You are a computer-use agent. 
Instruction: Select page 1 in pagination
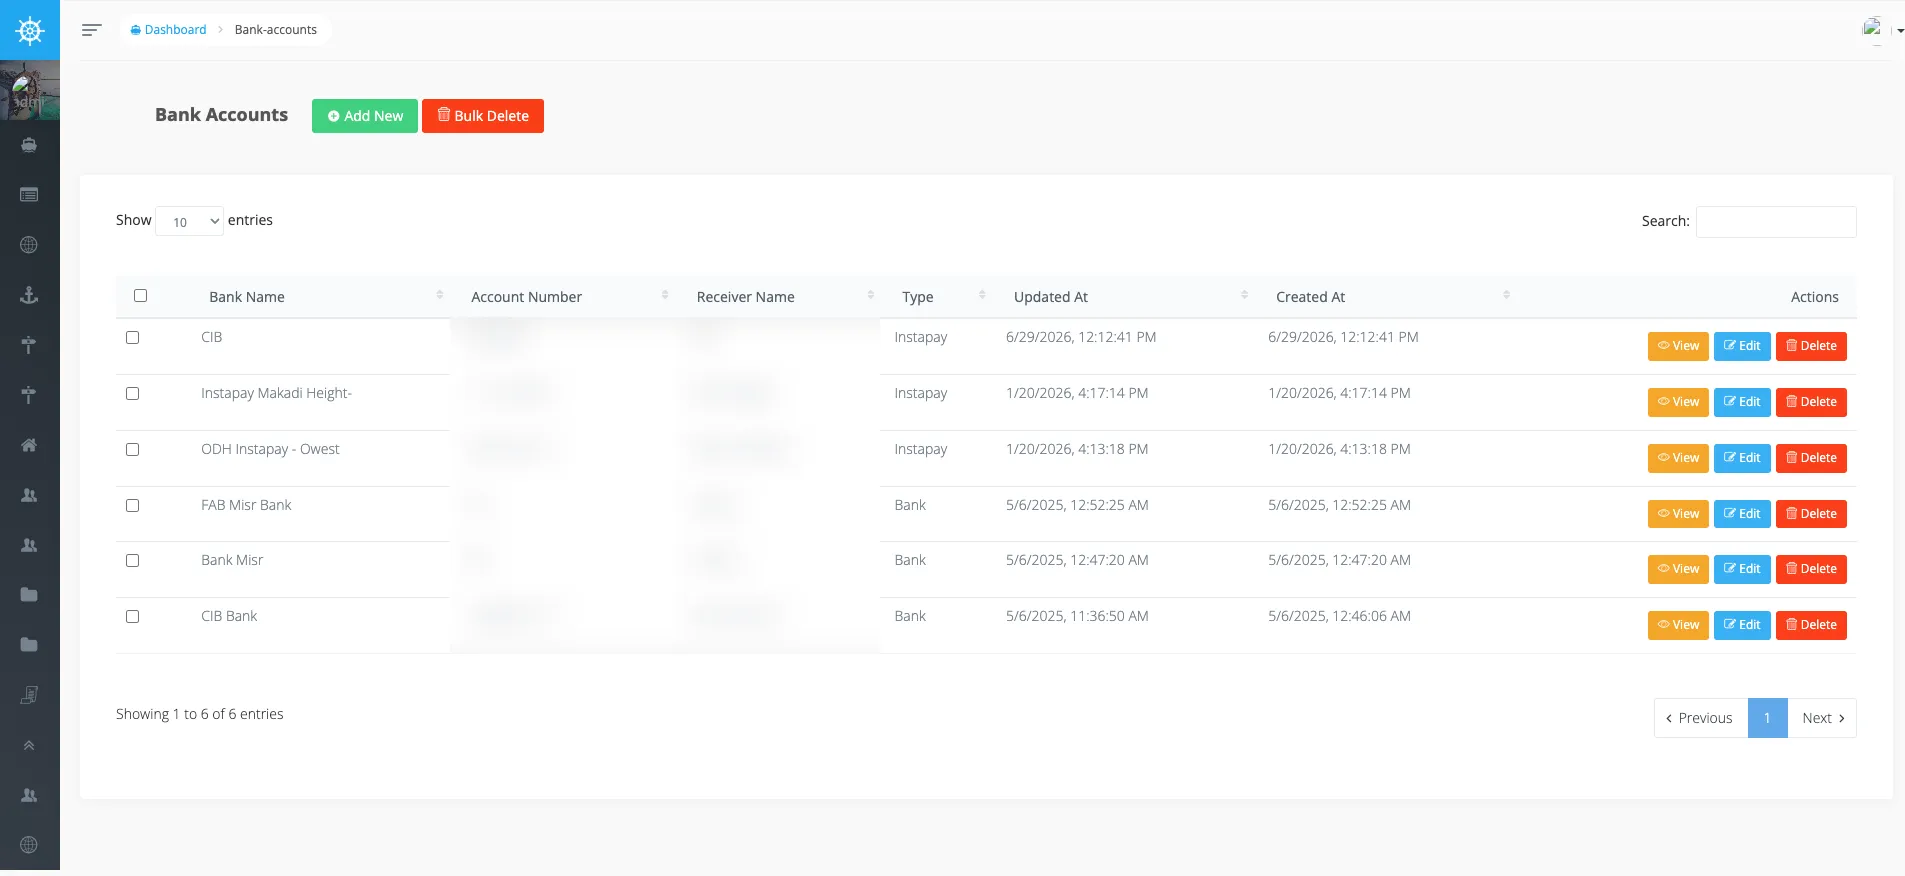click(x=1767, y=718)
